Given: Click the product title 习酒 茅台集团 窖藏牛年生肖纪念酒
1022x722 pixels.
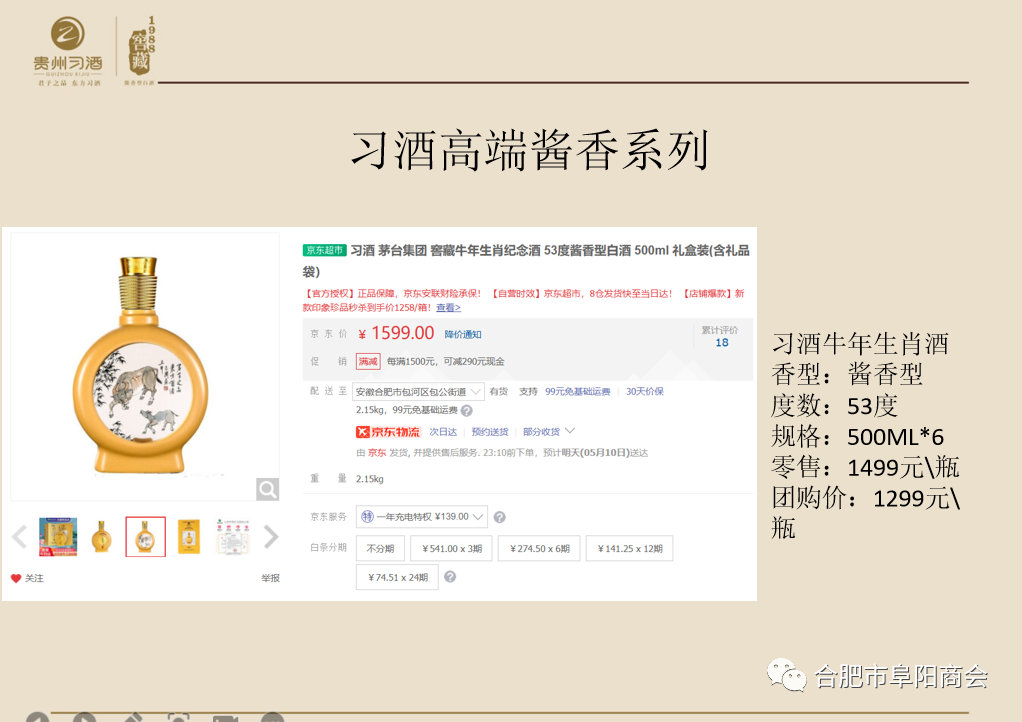Looking at the screenshot, I should coord(526,260).
